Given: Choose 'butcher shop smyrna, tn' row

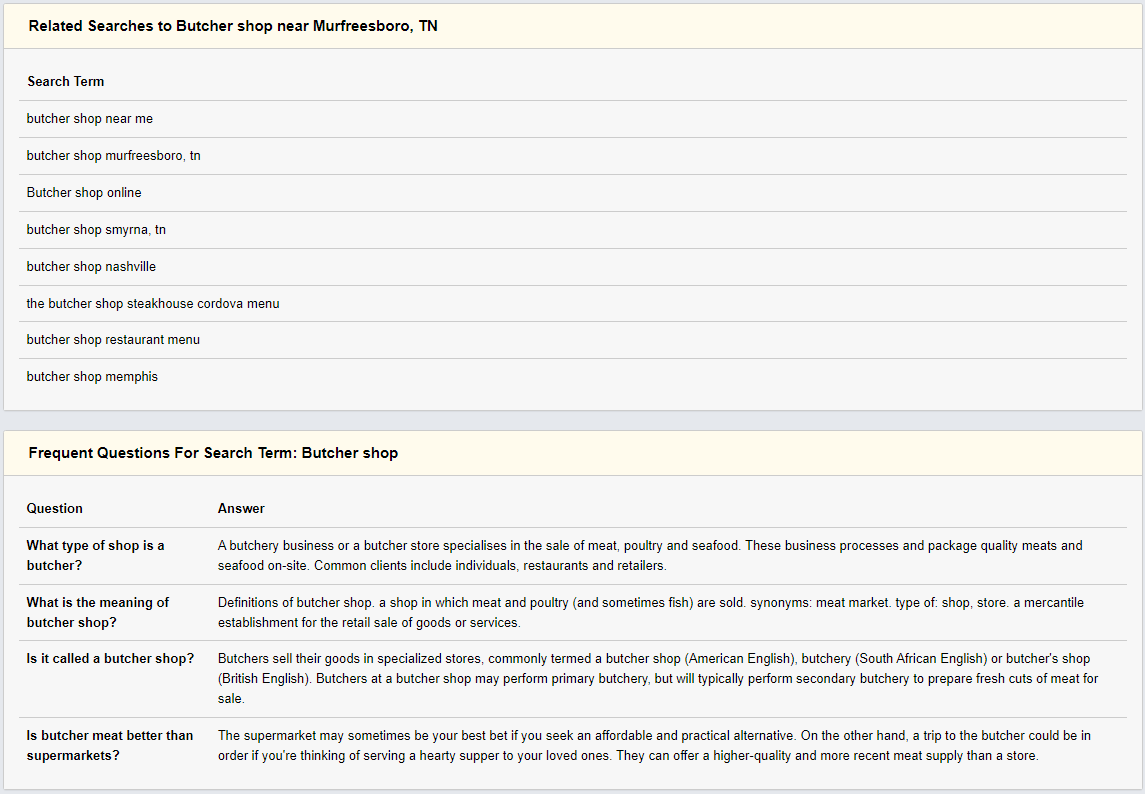Looking at the screenshot, I should 96,230.
